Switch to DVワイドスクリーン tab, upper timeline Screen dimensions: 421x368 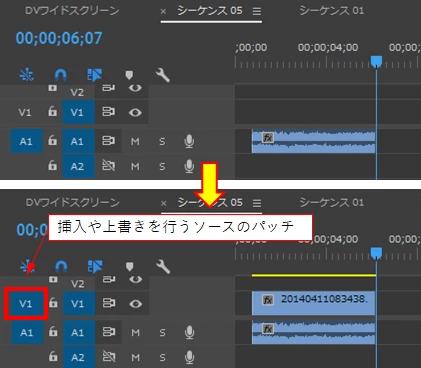(x=72, y=11)
